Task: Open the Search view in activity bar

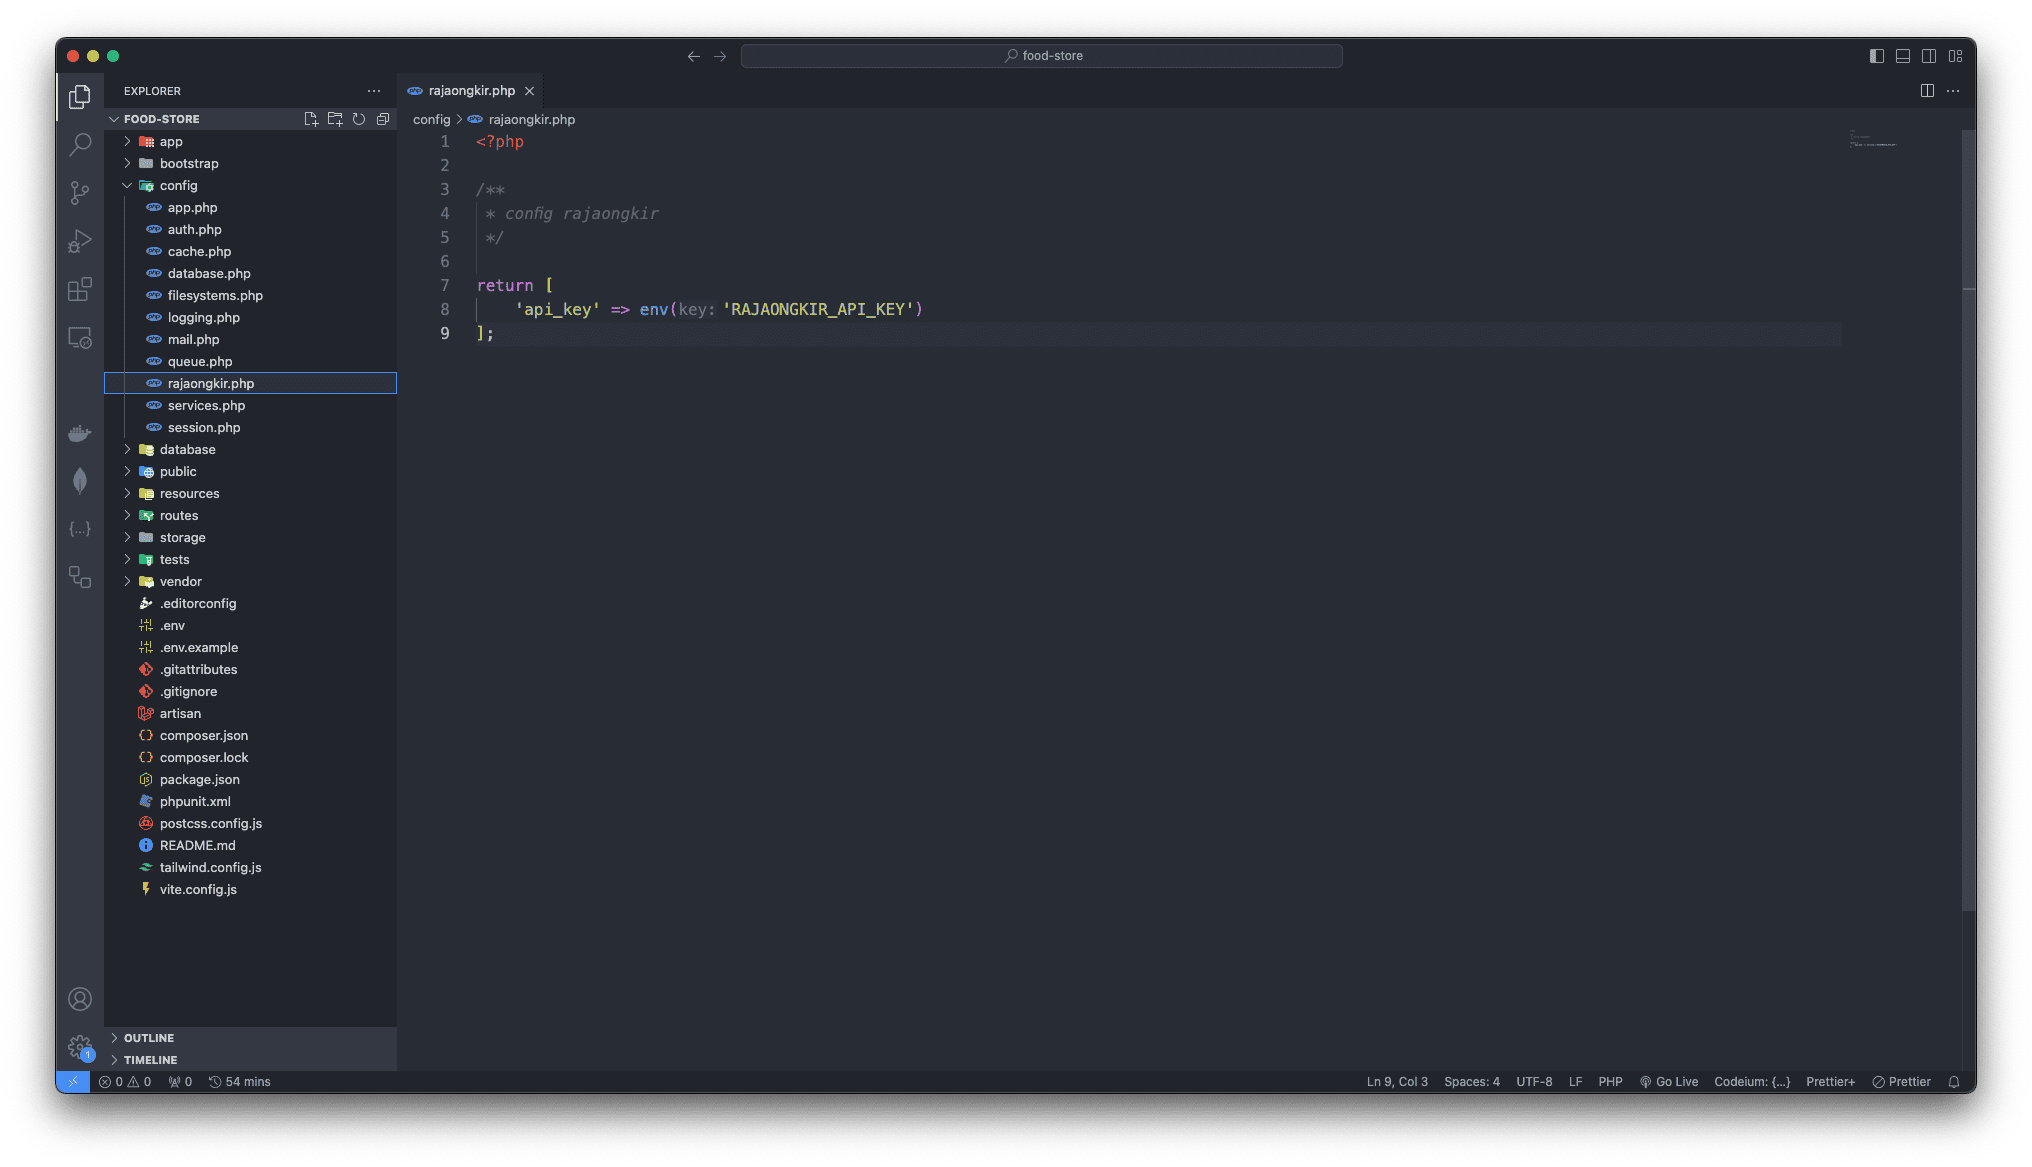Action: tap(80, 144)
